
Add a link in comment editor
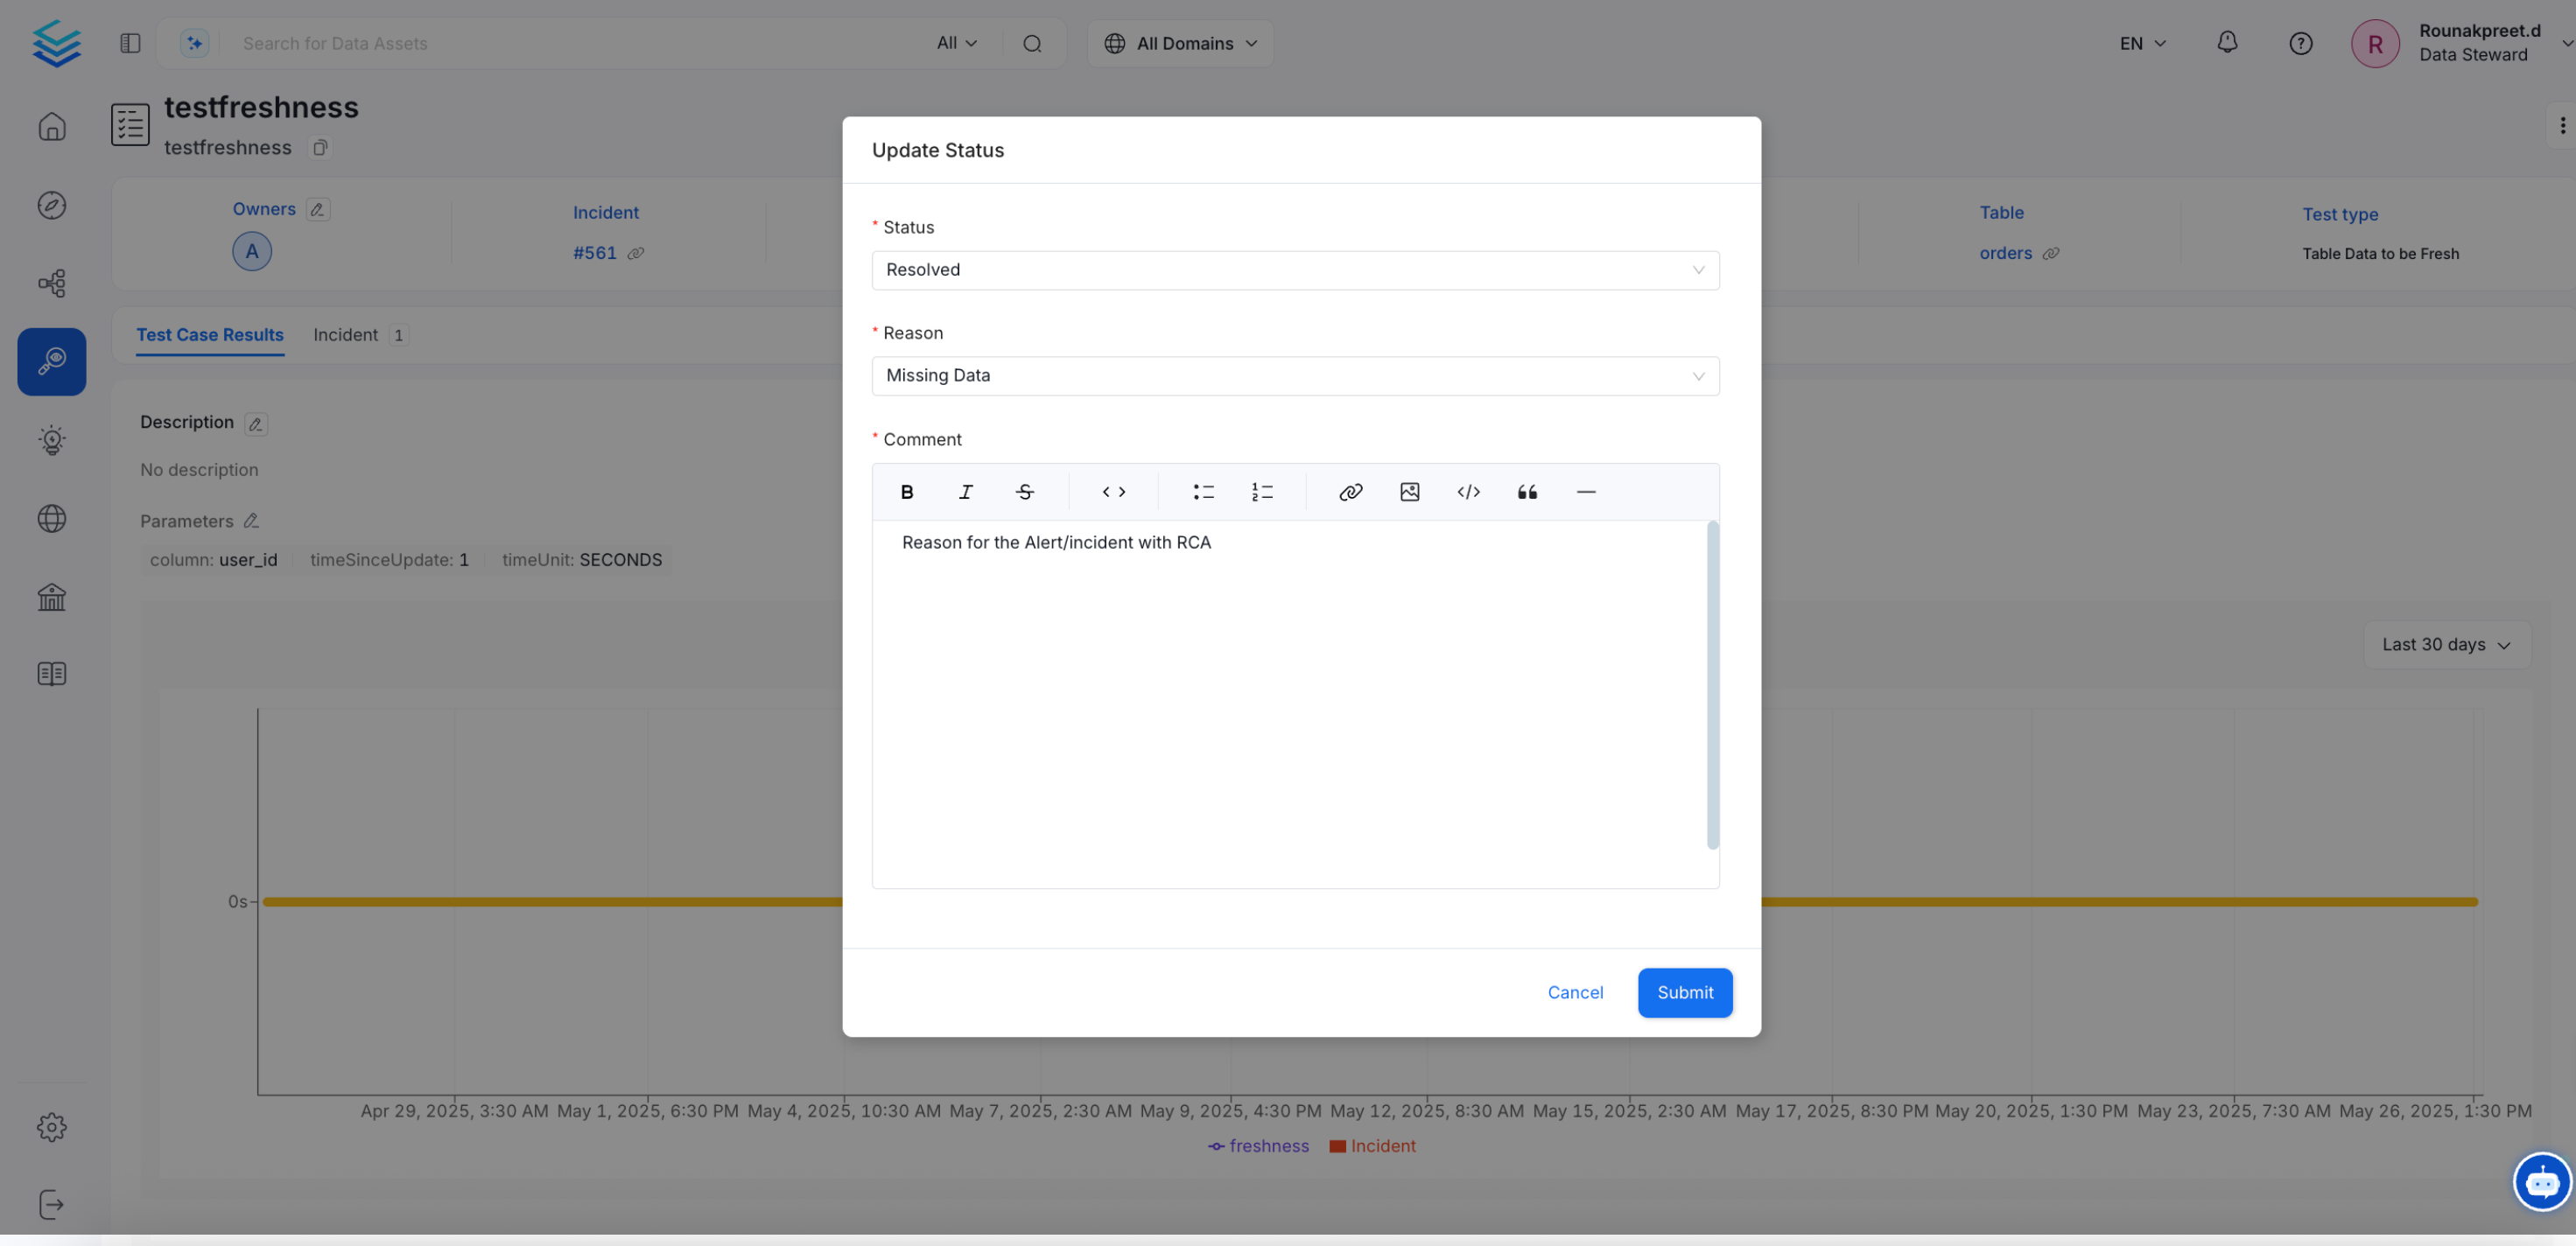pyautogui.click(x=1350, y=492)
